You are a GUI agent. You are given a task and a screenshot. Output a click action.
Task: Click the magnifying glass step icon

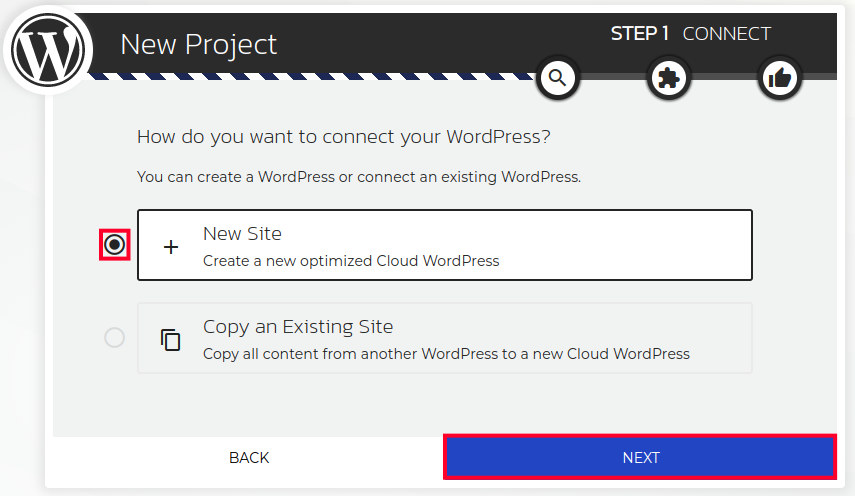(x=557, y=78)
